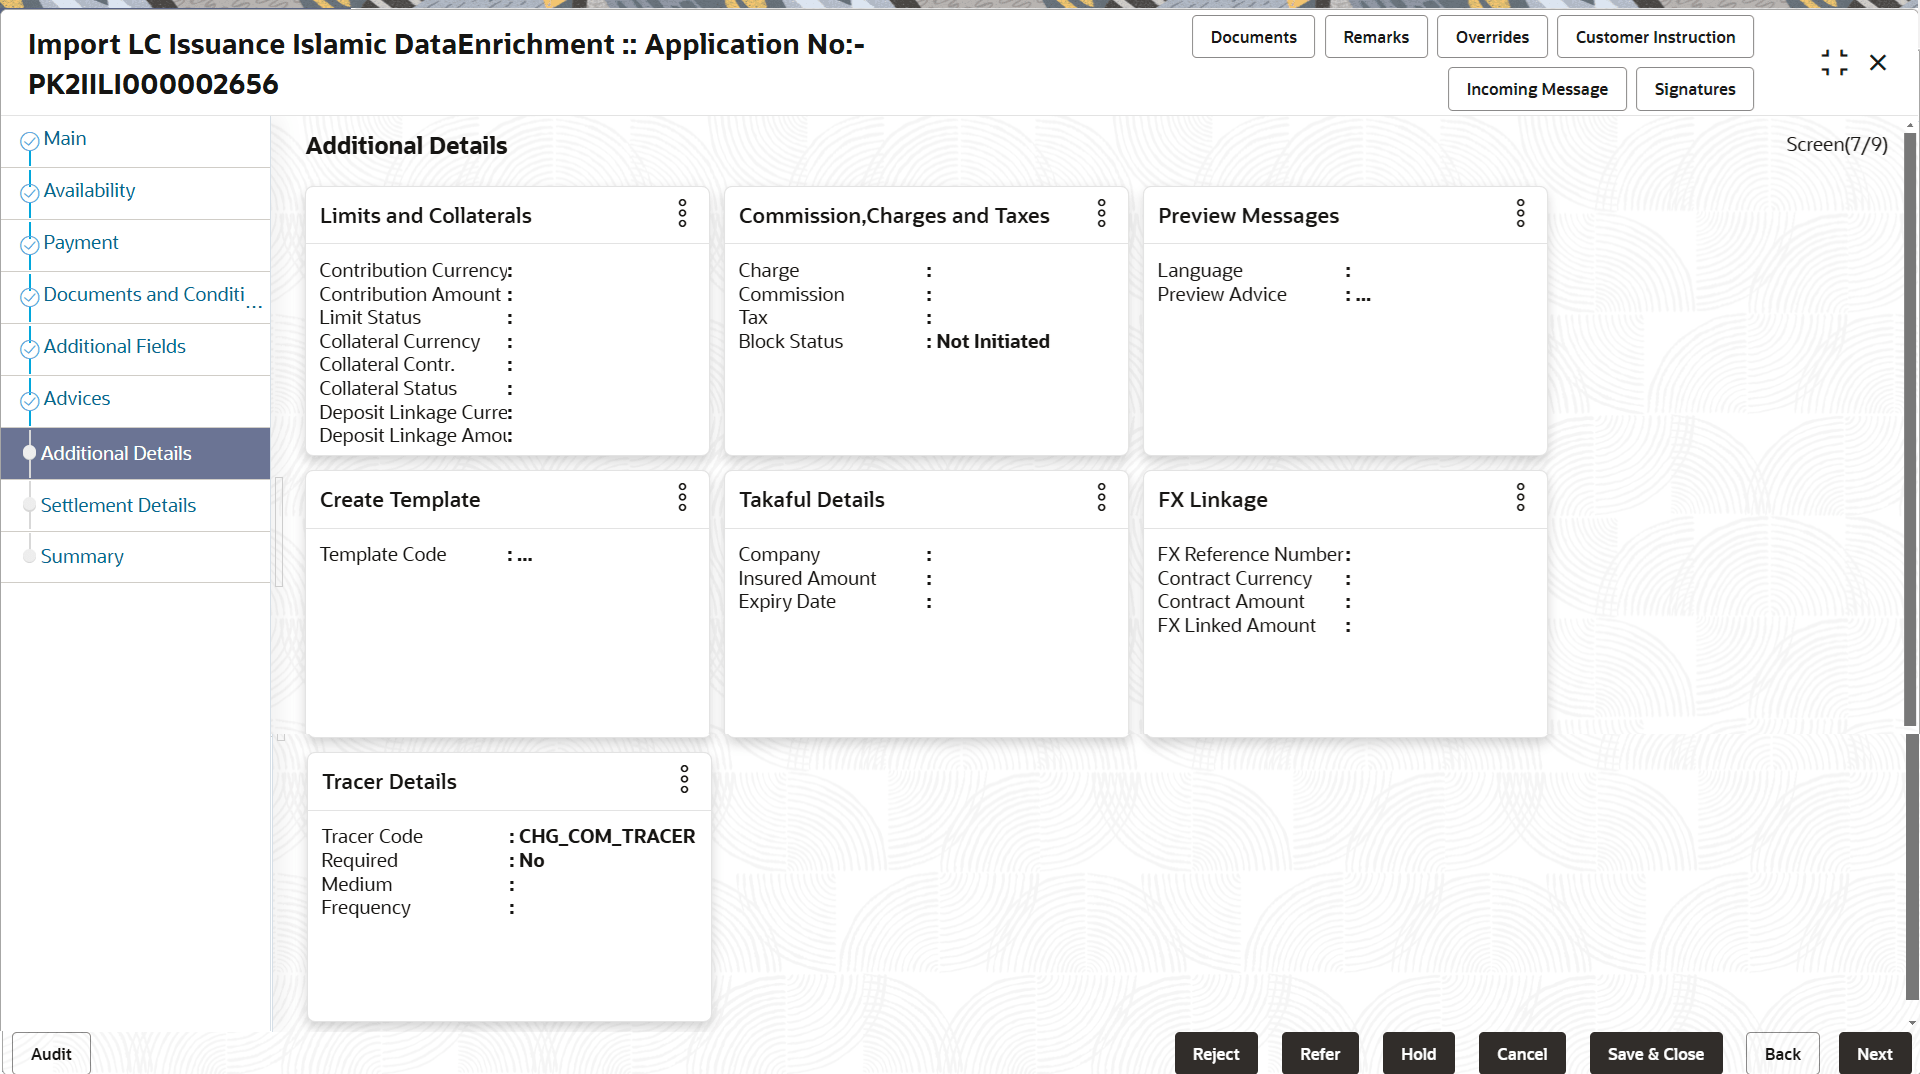
Task: Open Overrides
Action: [1492, 37]
